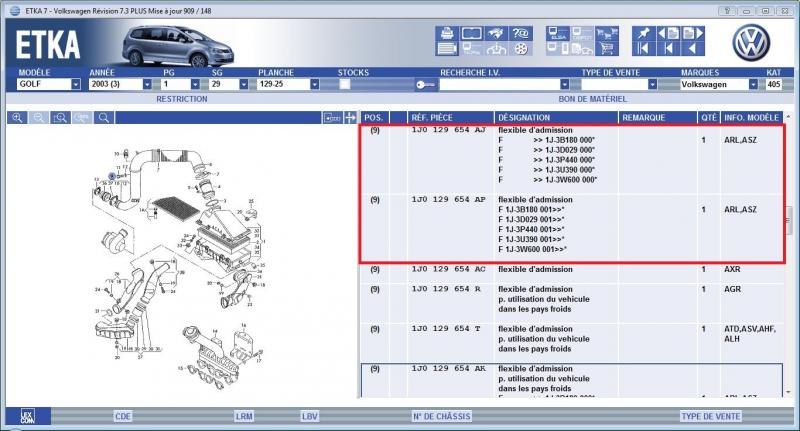Click the RÉF. PIÈCE column header
Screen dimensions: 800x431
point(451,118)
